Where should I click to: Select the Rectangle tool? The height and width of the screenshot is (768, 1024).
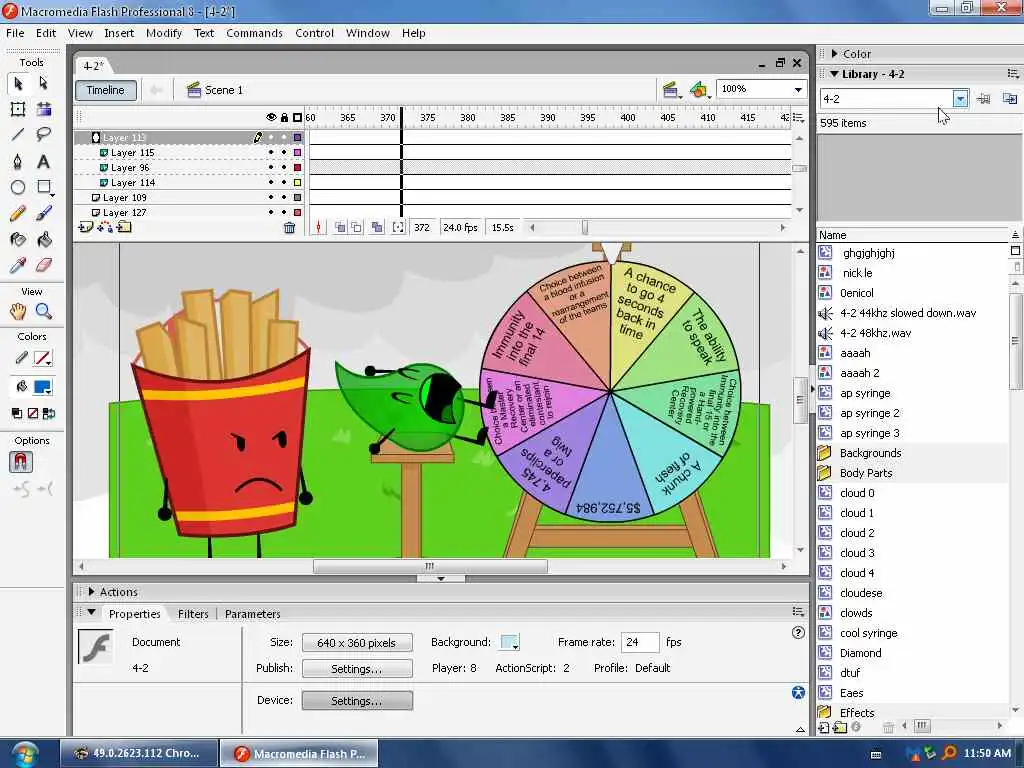click(44, 187)
